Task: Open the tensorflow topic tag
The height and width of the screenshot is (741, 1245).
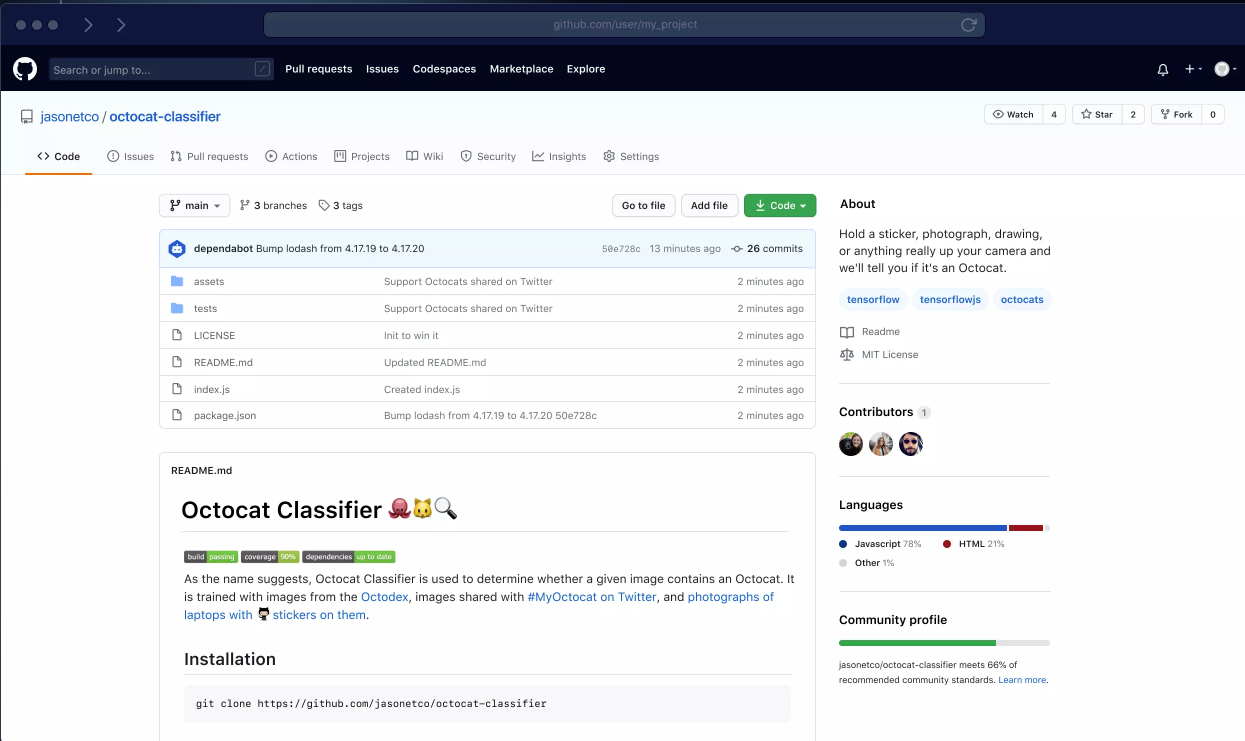Action: pos(873,300)
